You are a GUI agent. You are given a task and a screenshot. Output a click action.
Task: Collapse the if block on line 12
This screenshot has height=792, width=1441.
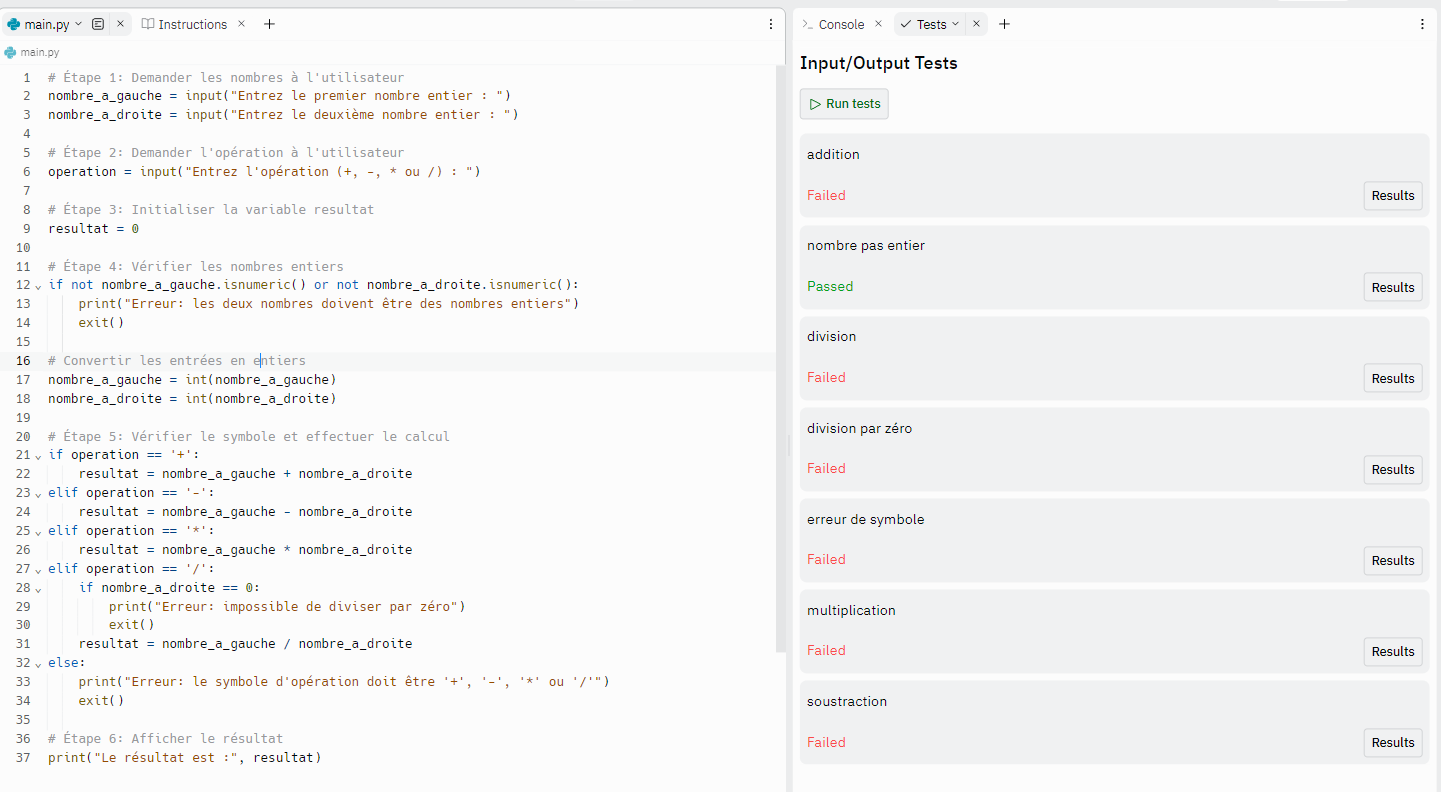point(38,286)
